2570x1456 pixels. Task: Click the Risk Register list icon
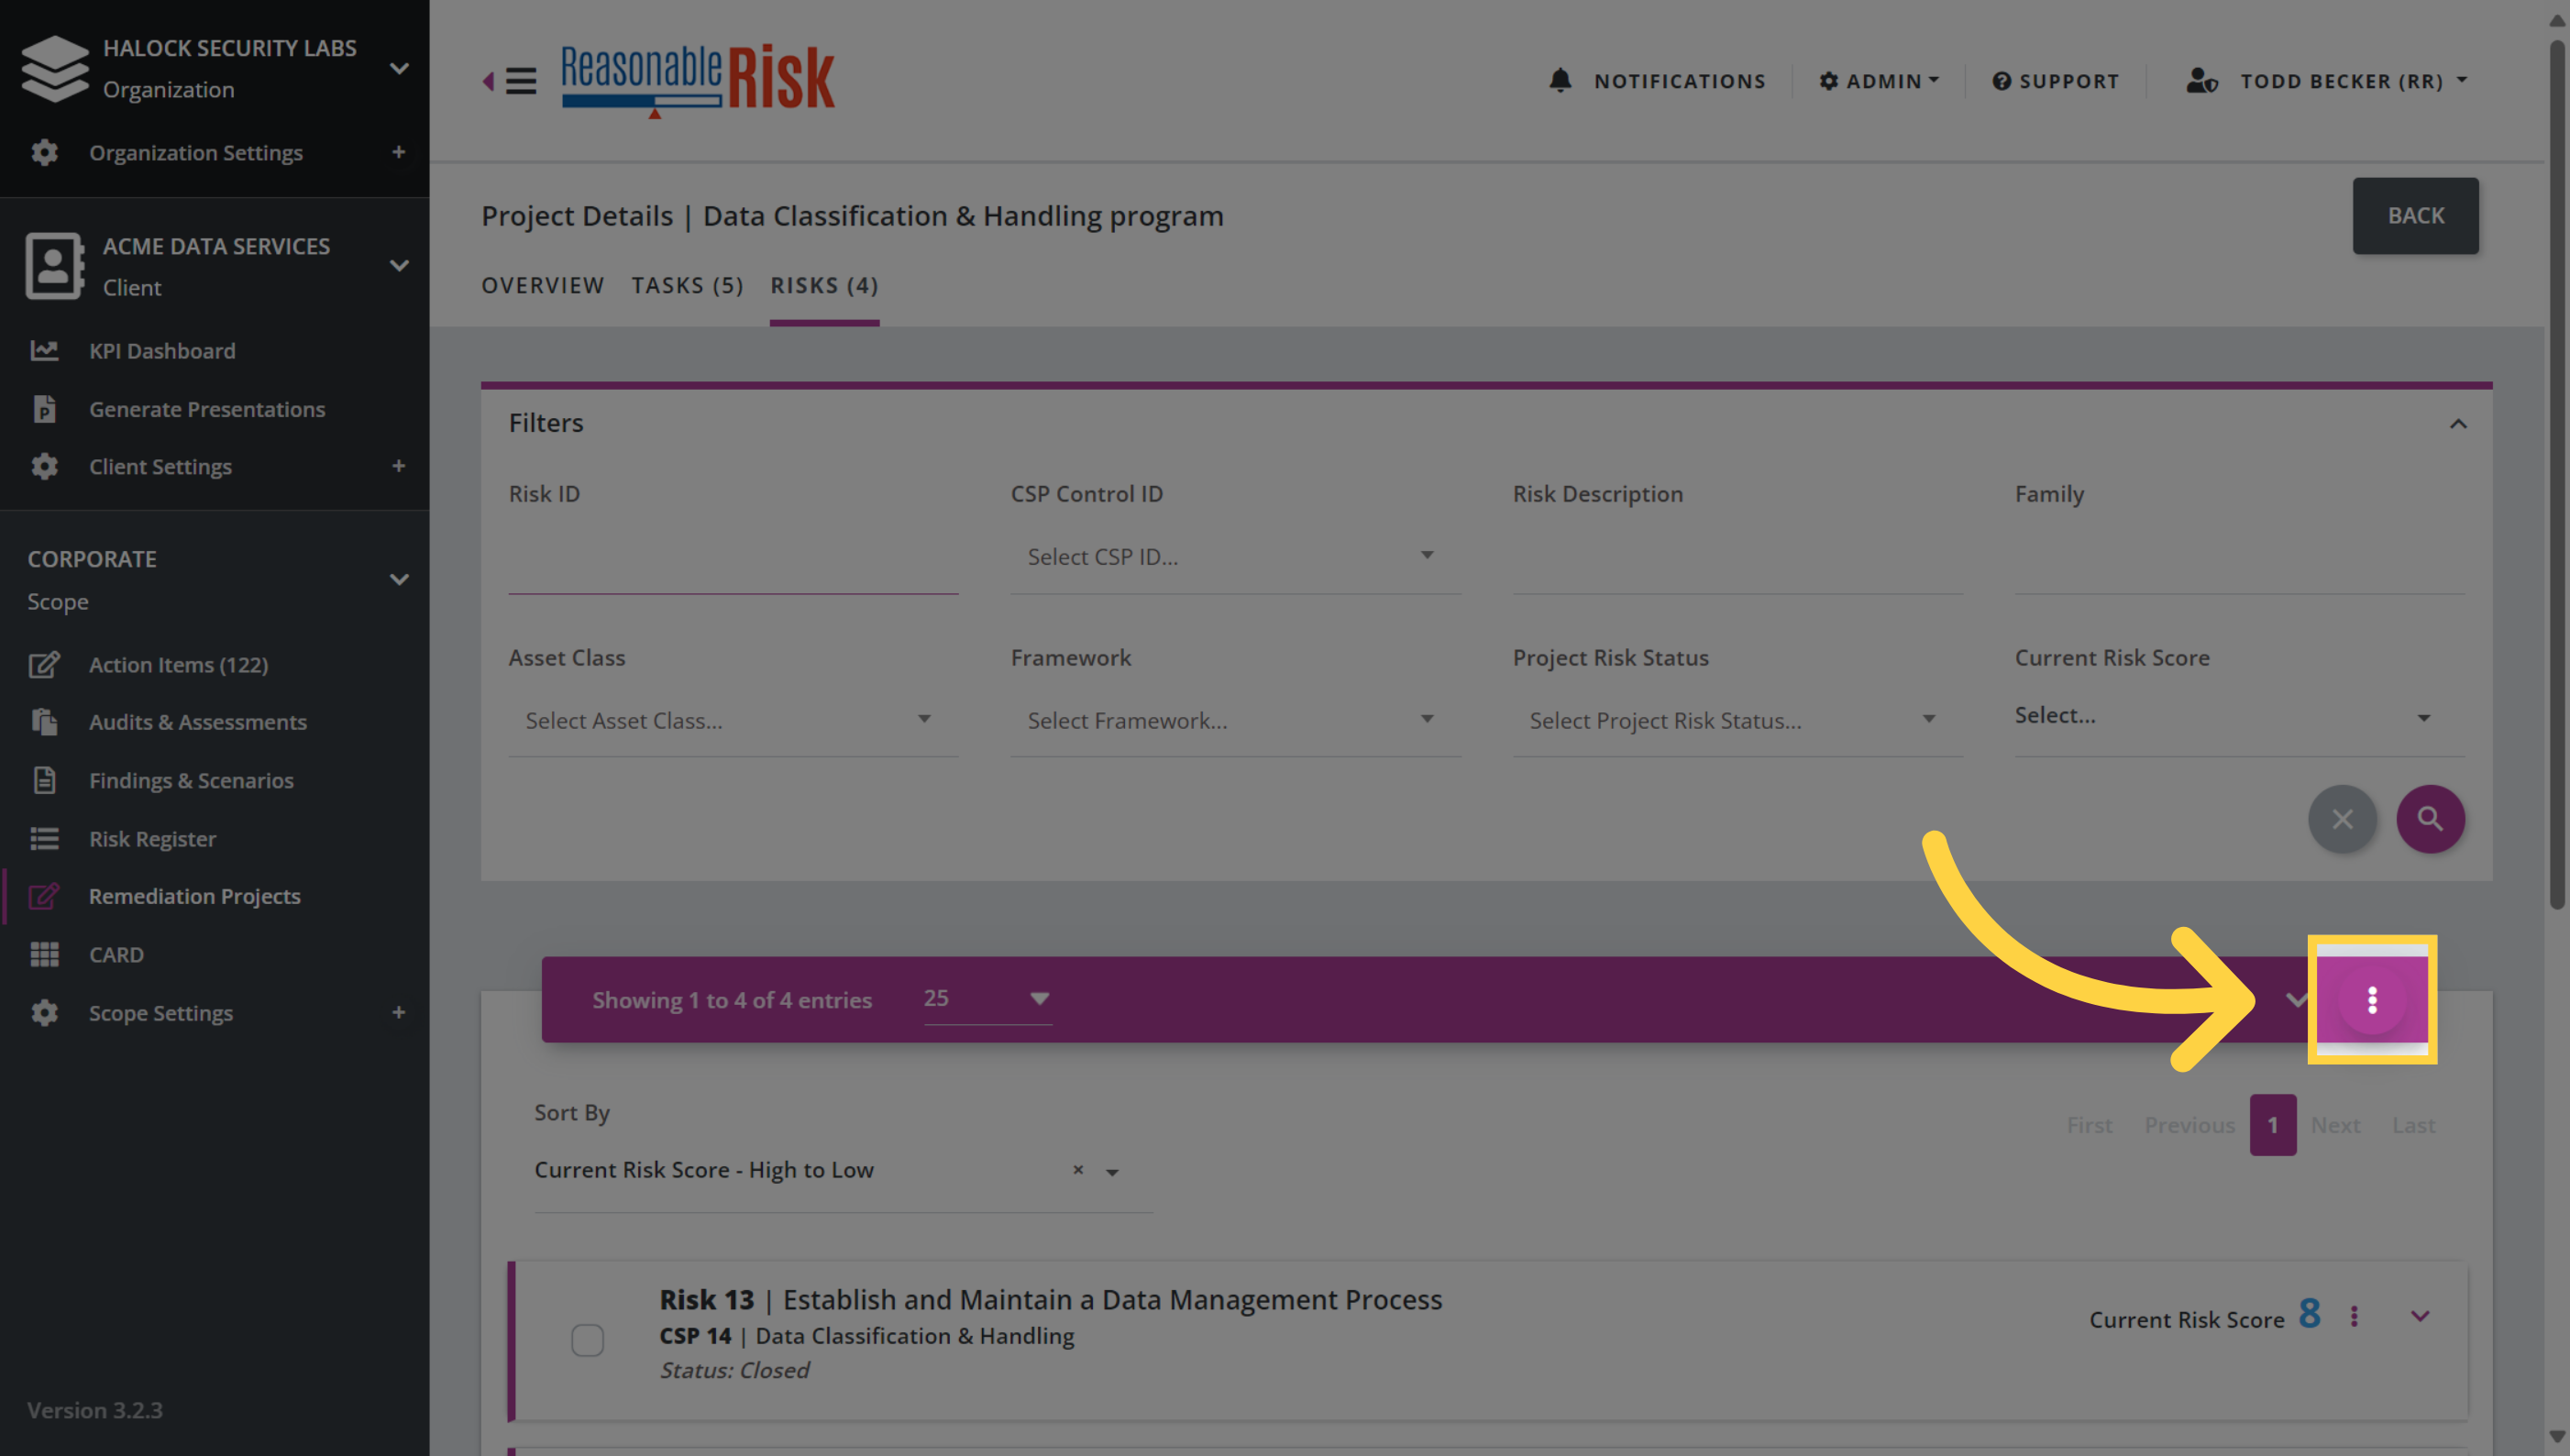[44, 839]
